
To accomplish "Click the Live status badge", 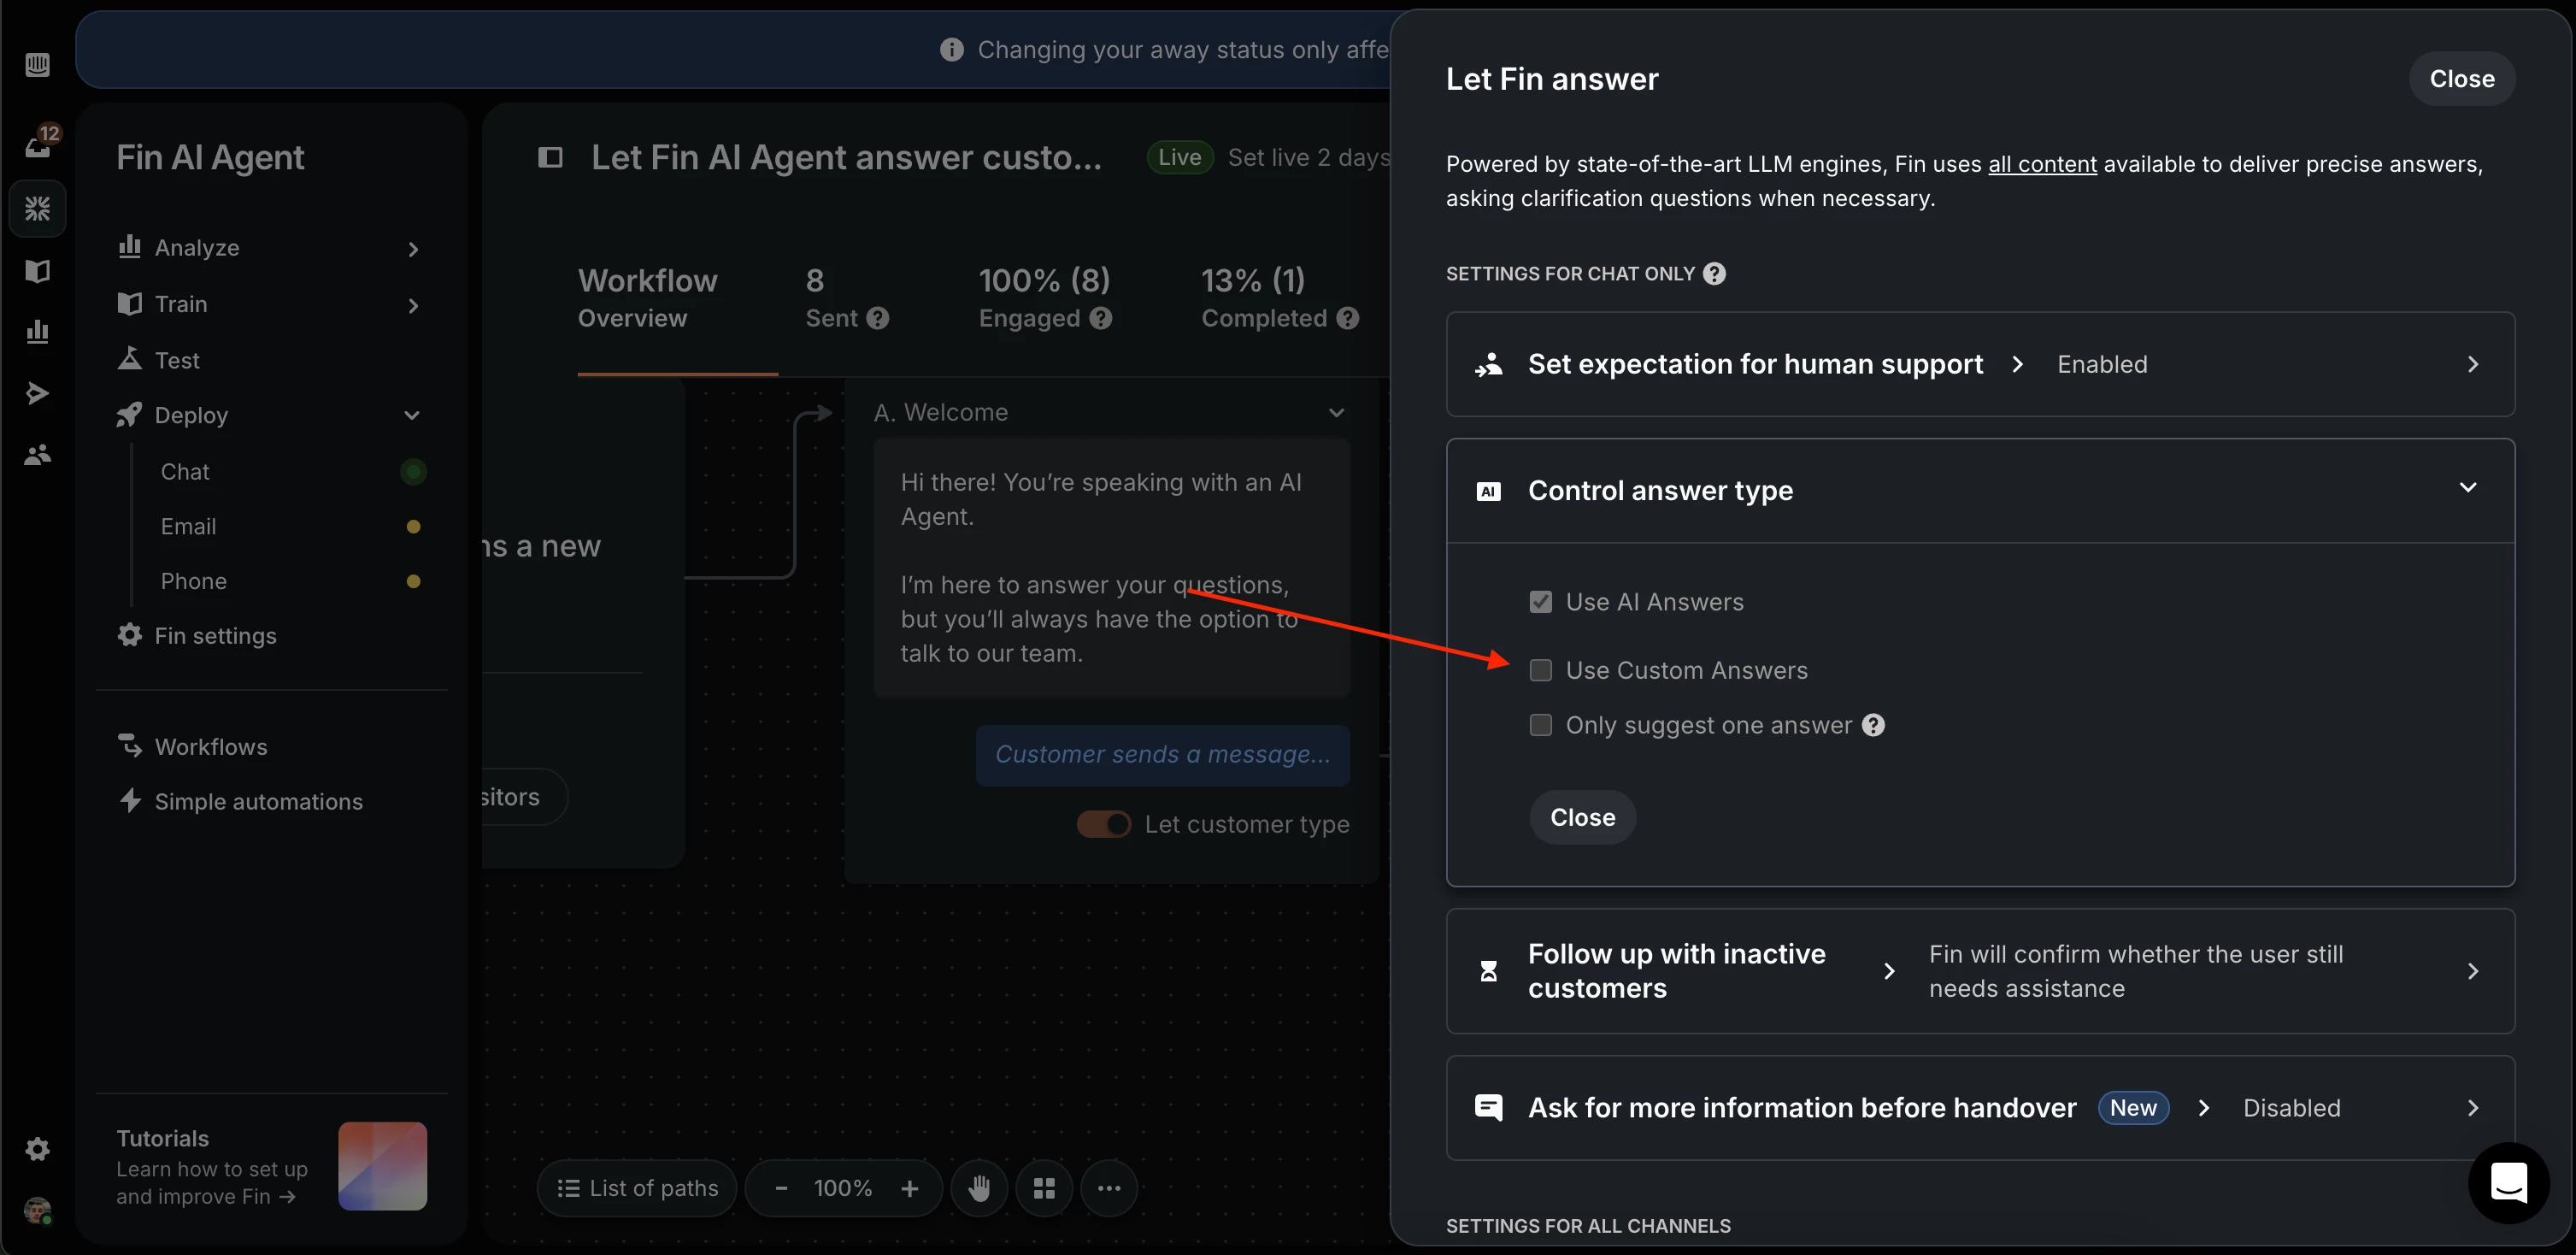I will (x=1179, y=157).
